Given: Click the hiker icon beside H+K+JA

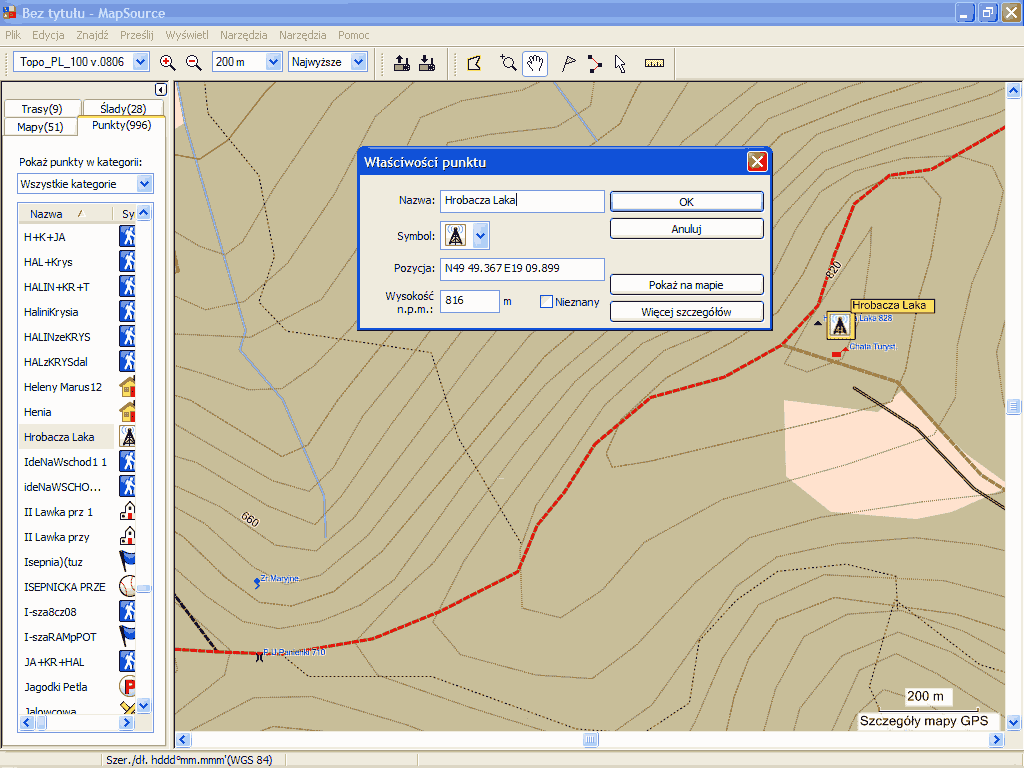Looking at the screenshot, I should 127,236.
